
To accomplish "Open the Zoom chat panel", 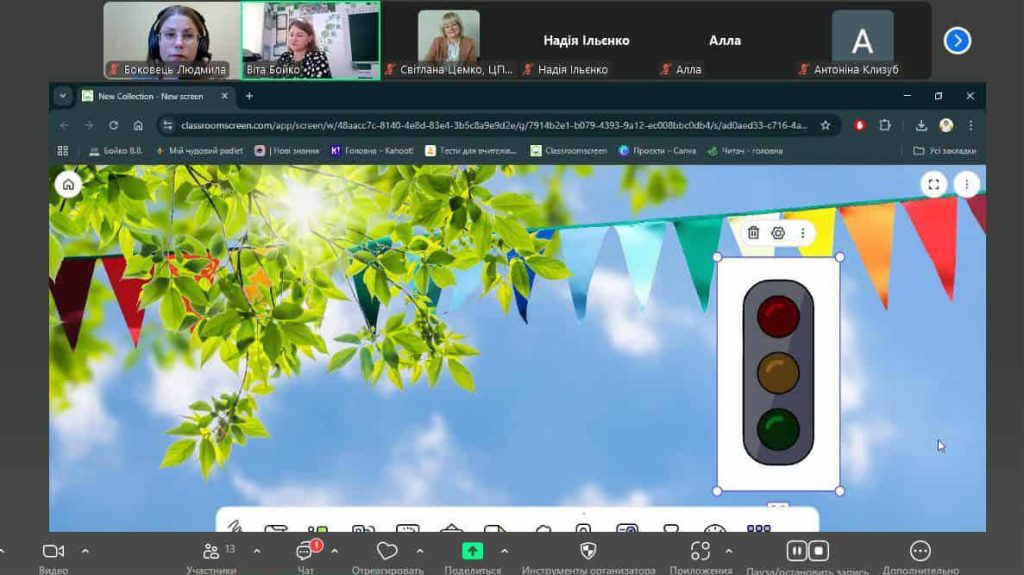I will click(306, 552).
